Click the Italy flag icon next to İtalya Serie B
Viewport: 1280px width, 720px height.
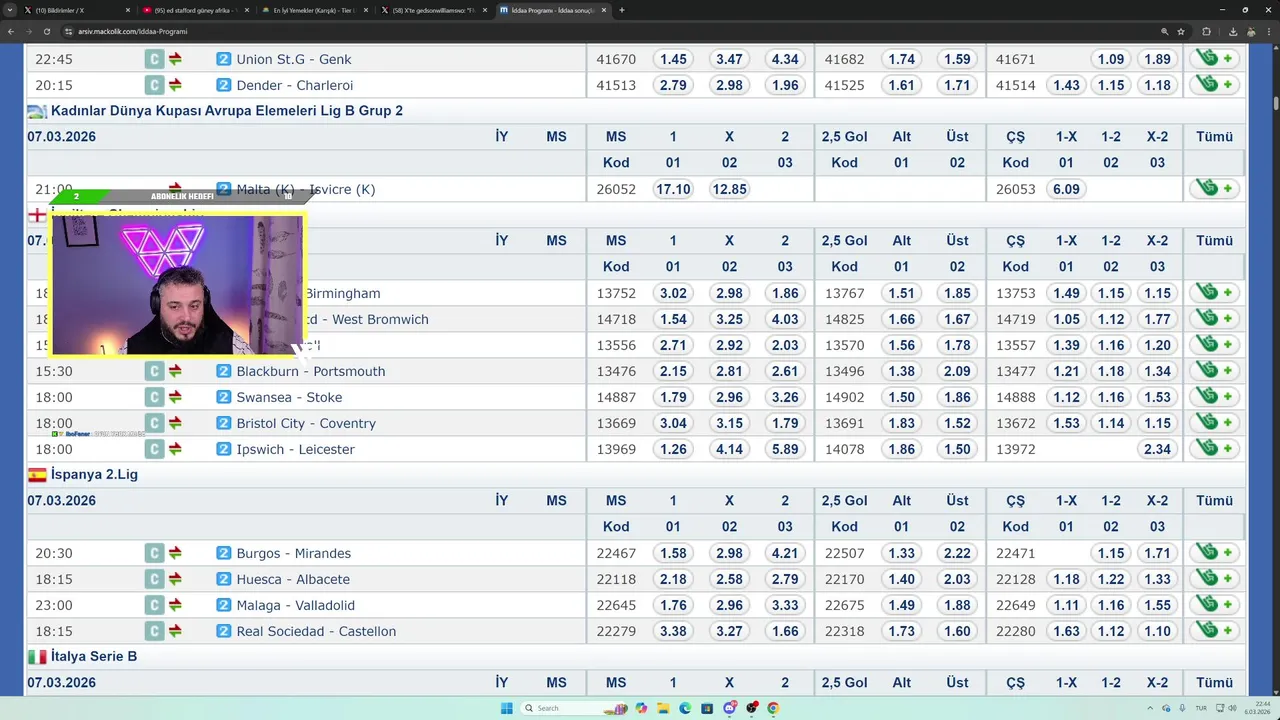37,657
